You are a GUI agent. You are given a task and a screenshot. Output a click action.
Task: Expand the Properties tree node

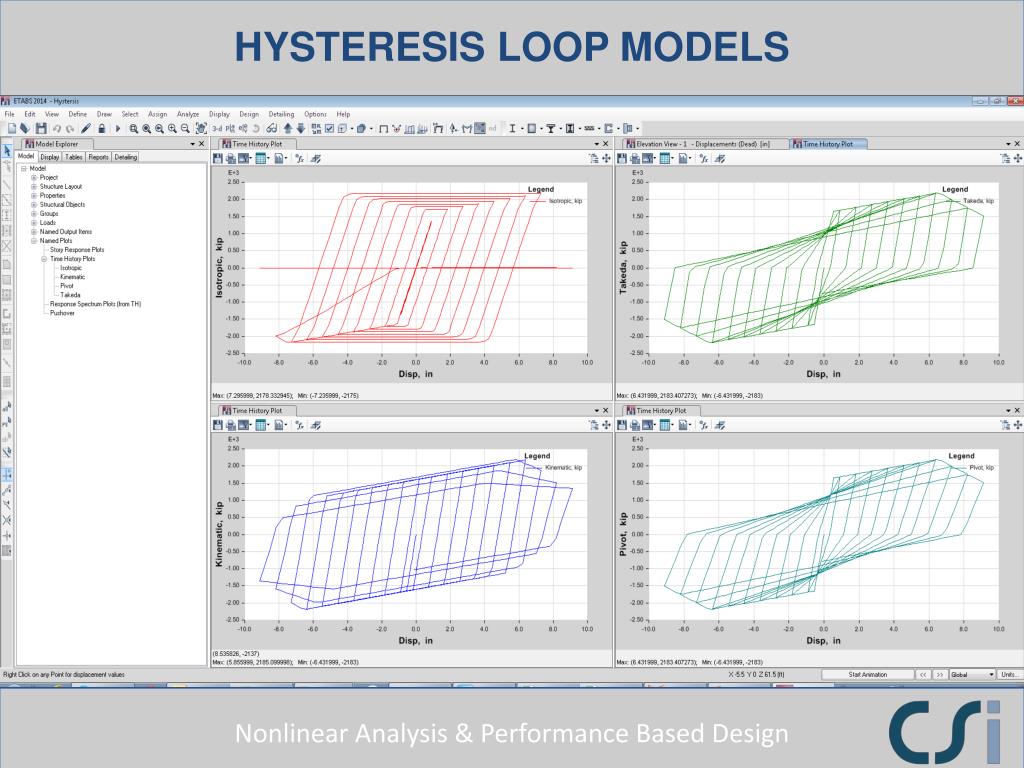[34, 195]
